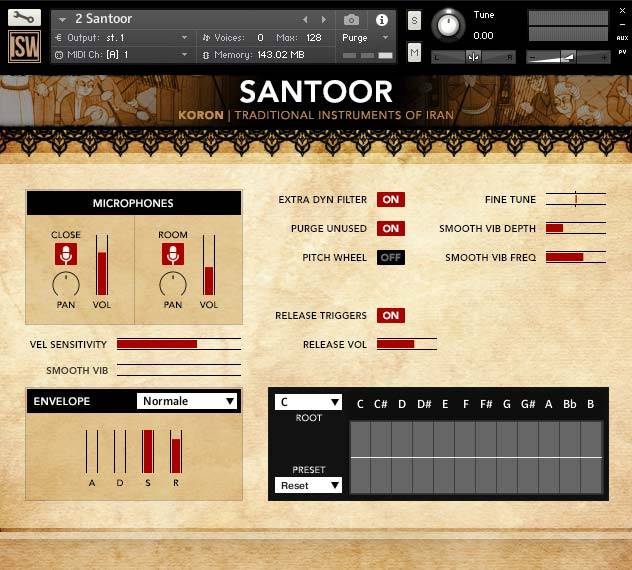The width and height of the screenshot is (632, 570).
Task: Toggle the Room microphone icon
Action: pos(173,254)
